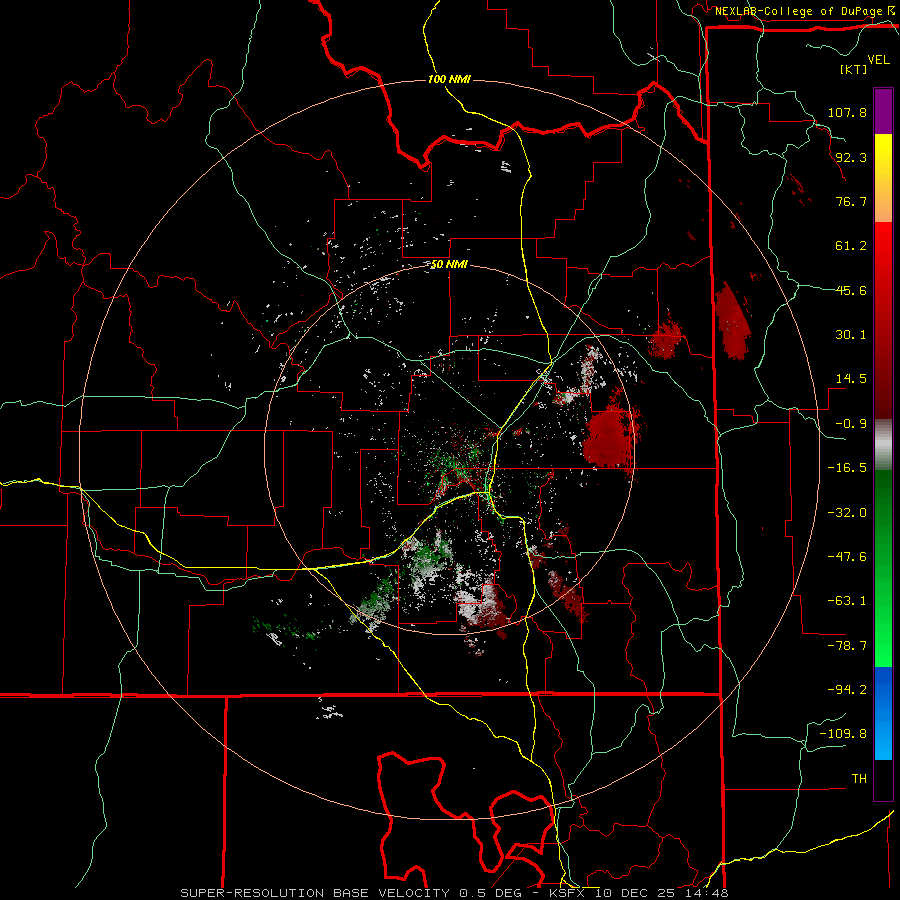Select the -47.6 scale value
Image resolution: width=900 pixels, height=900 pixels.
point(847,557)
